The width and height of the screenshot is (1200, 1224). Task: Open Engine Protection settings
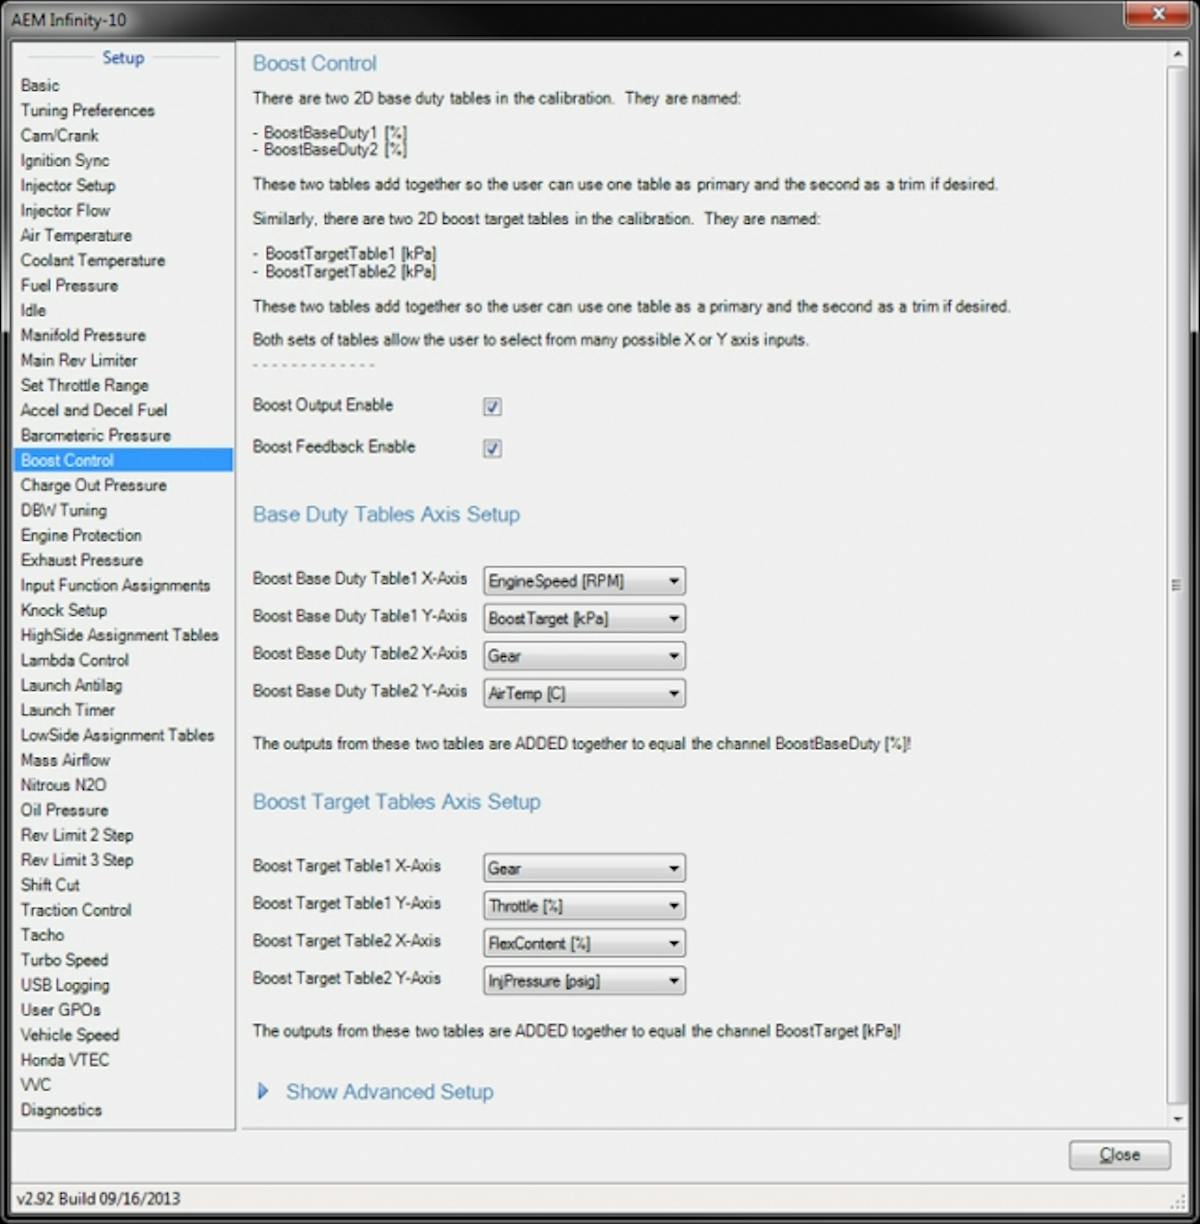point(81,535)
